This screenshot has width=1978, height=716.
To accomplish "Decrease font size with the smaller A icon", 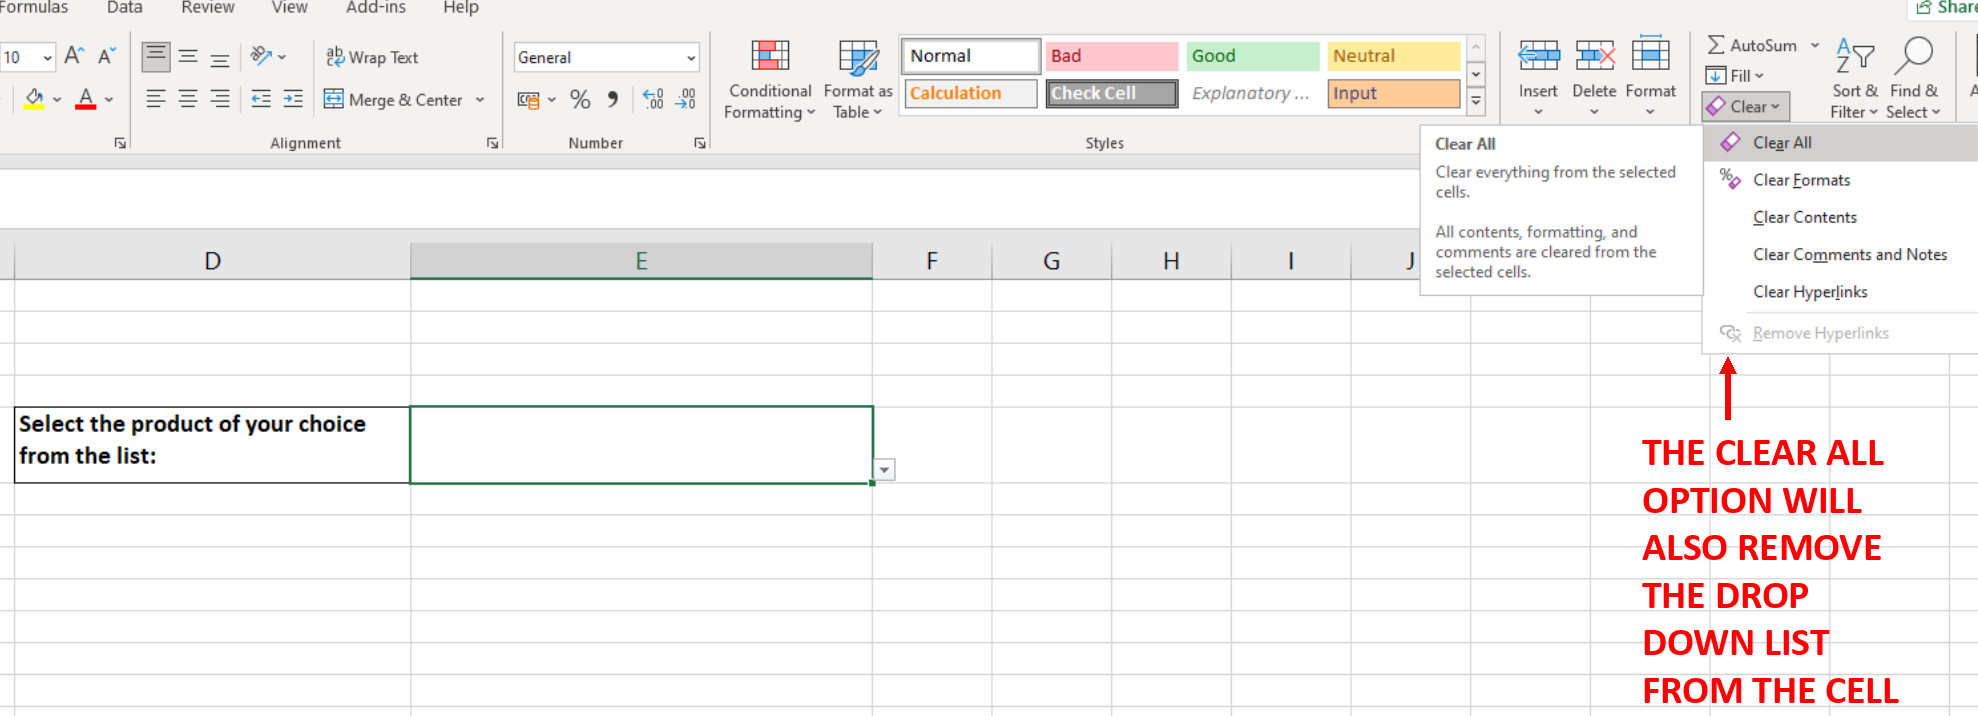I will coord(107,56).
